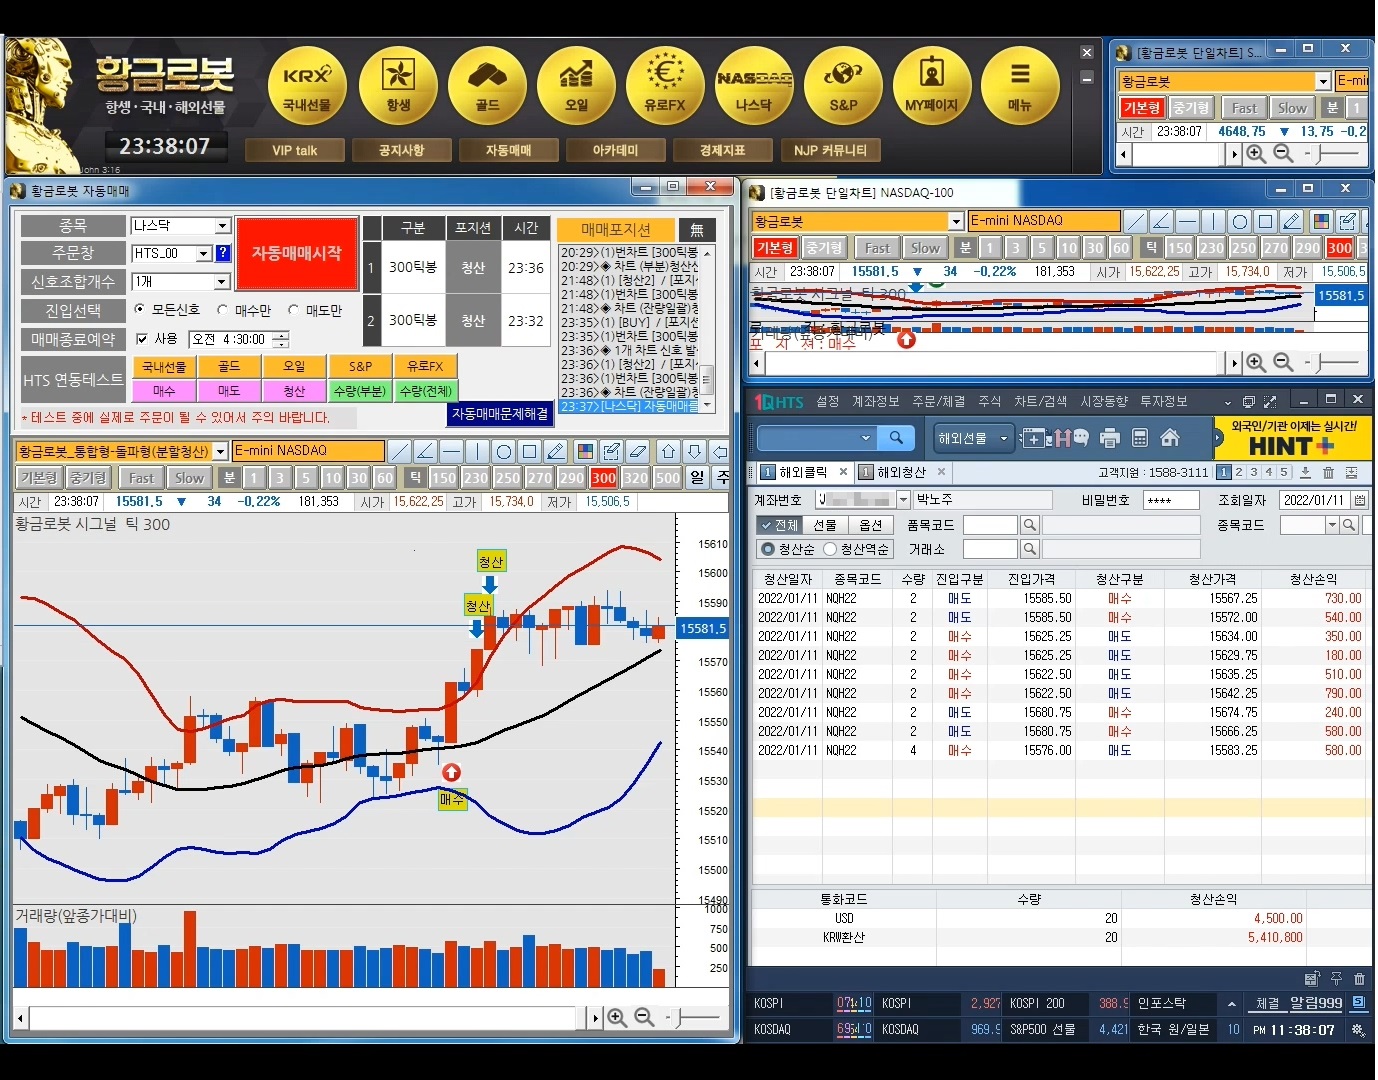Open the 메뉴 hamburger coin icon
The image size is (1378, 1080).
[x=1020, y=84]
